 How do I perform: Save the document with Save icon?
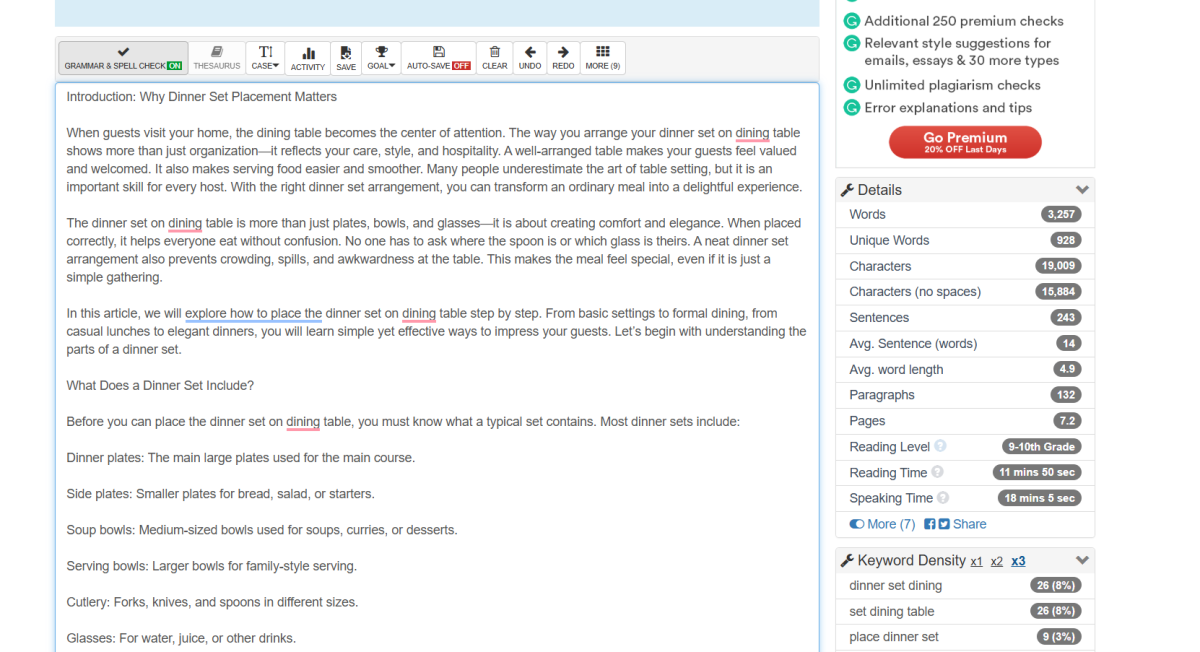(346, 58)
